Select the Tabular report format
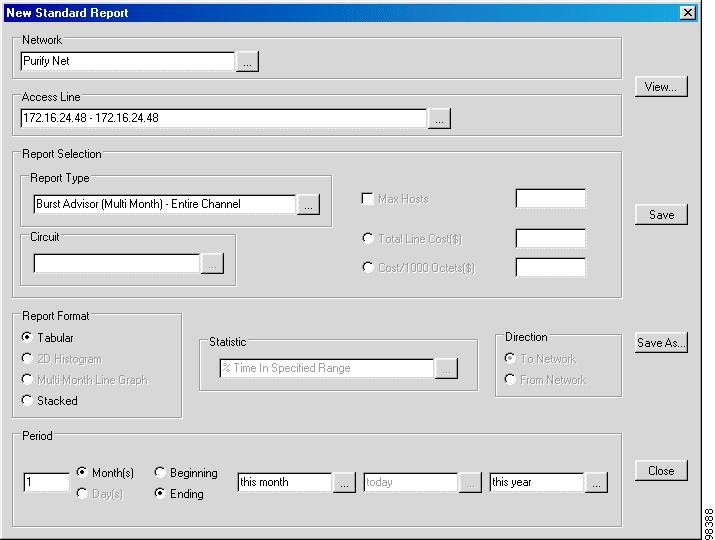This screenshot has height=540, width=715. coord(27,337)
